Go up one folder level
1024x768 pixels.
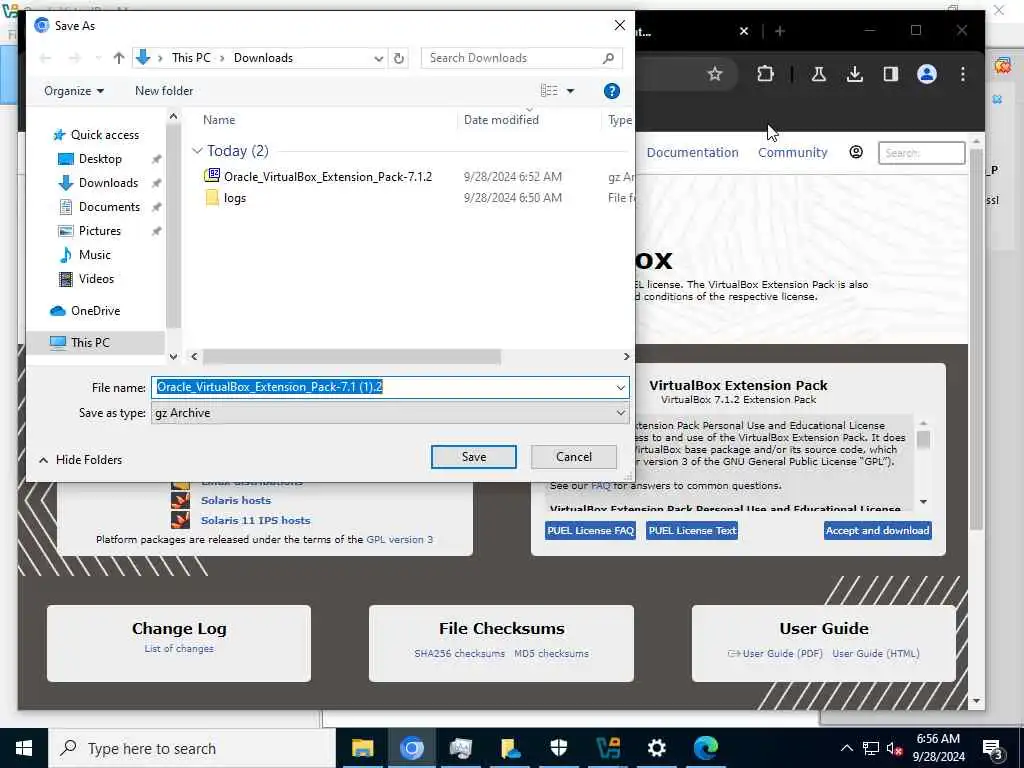coord(118,58)
